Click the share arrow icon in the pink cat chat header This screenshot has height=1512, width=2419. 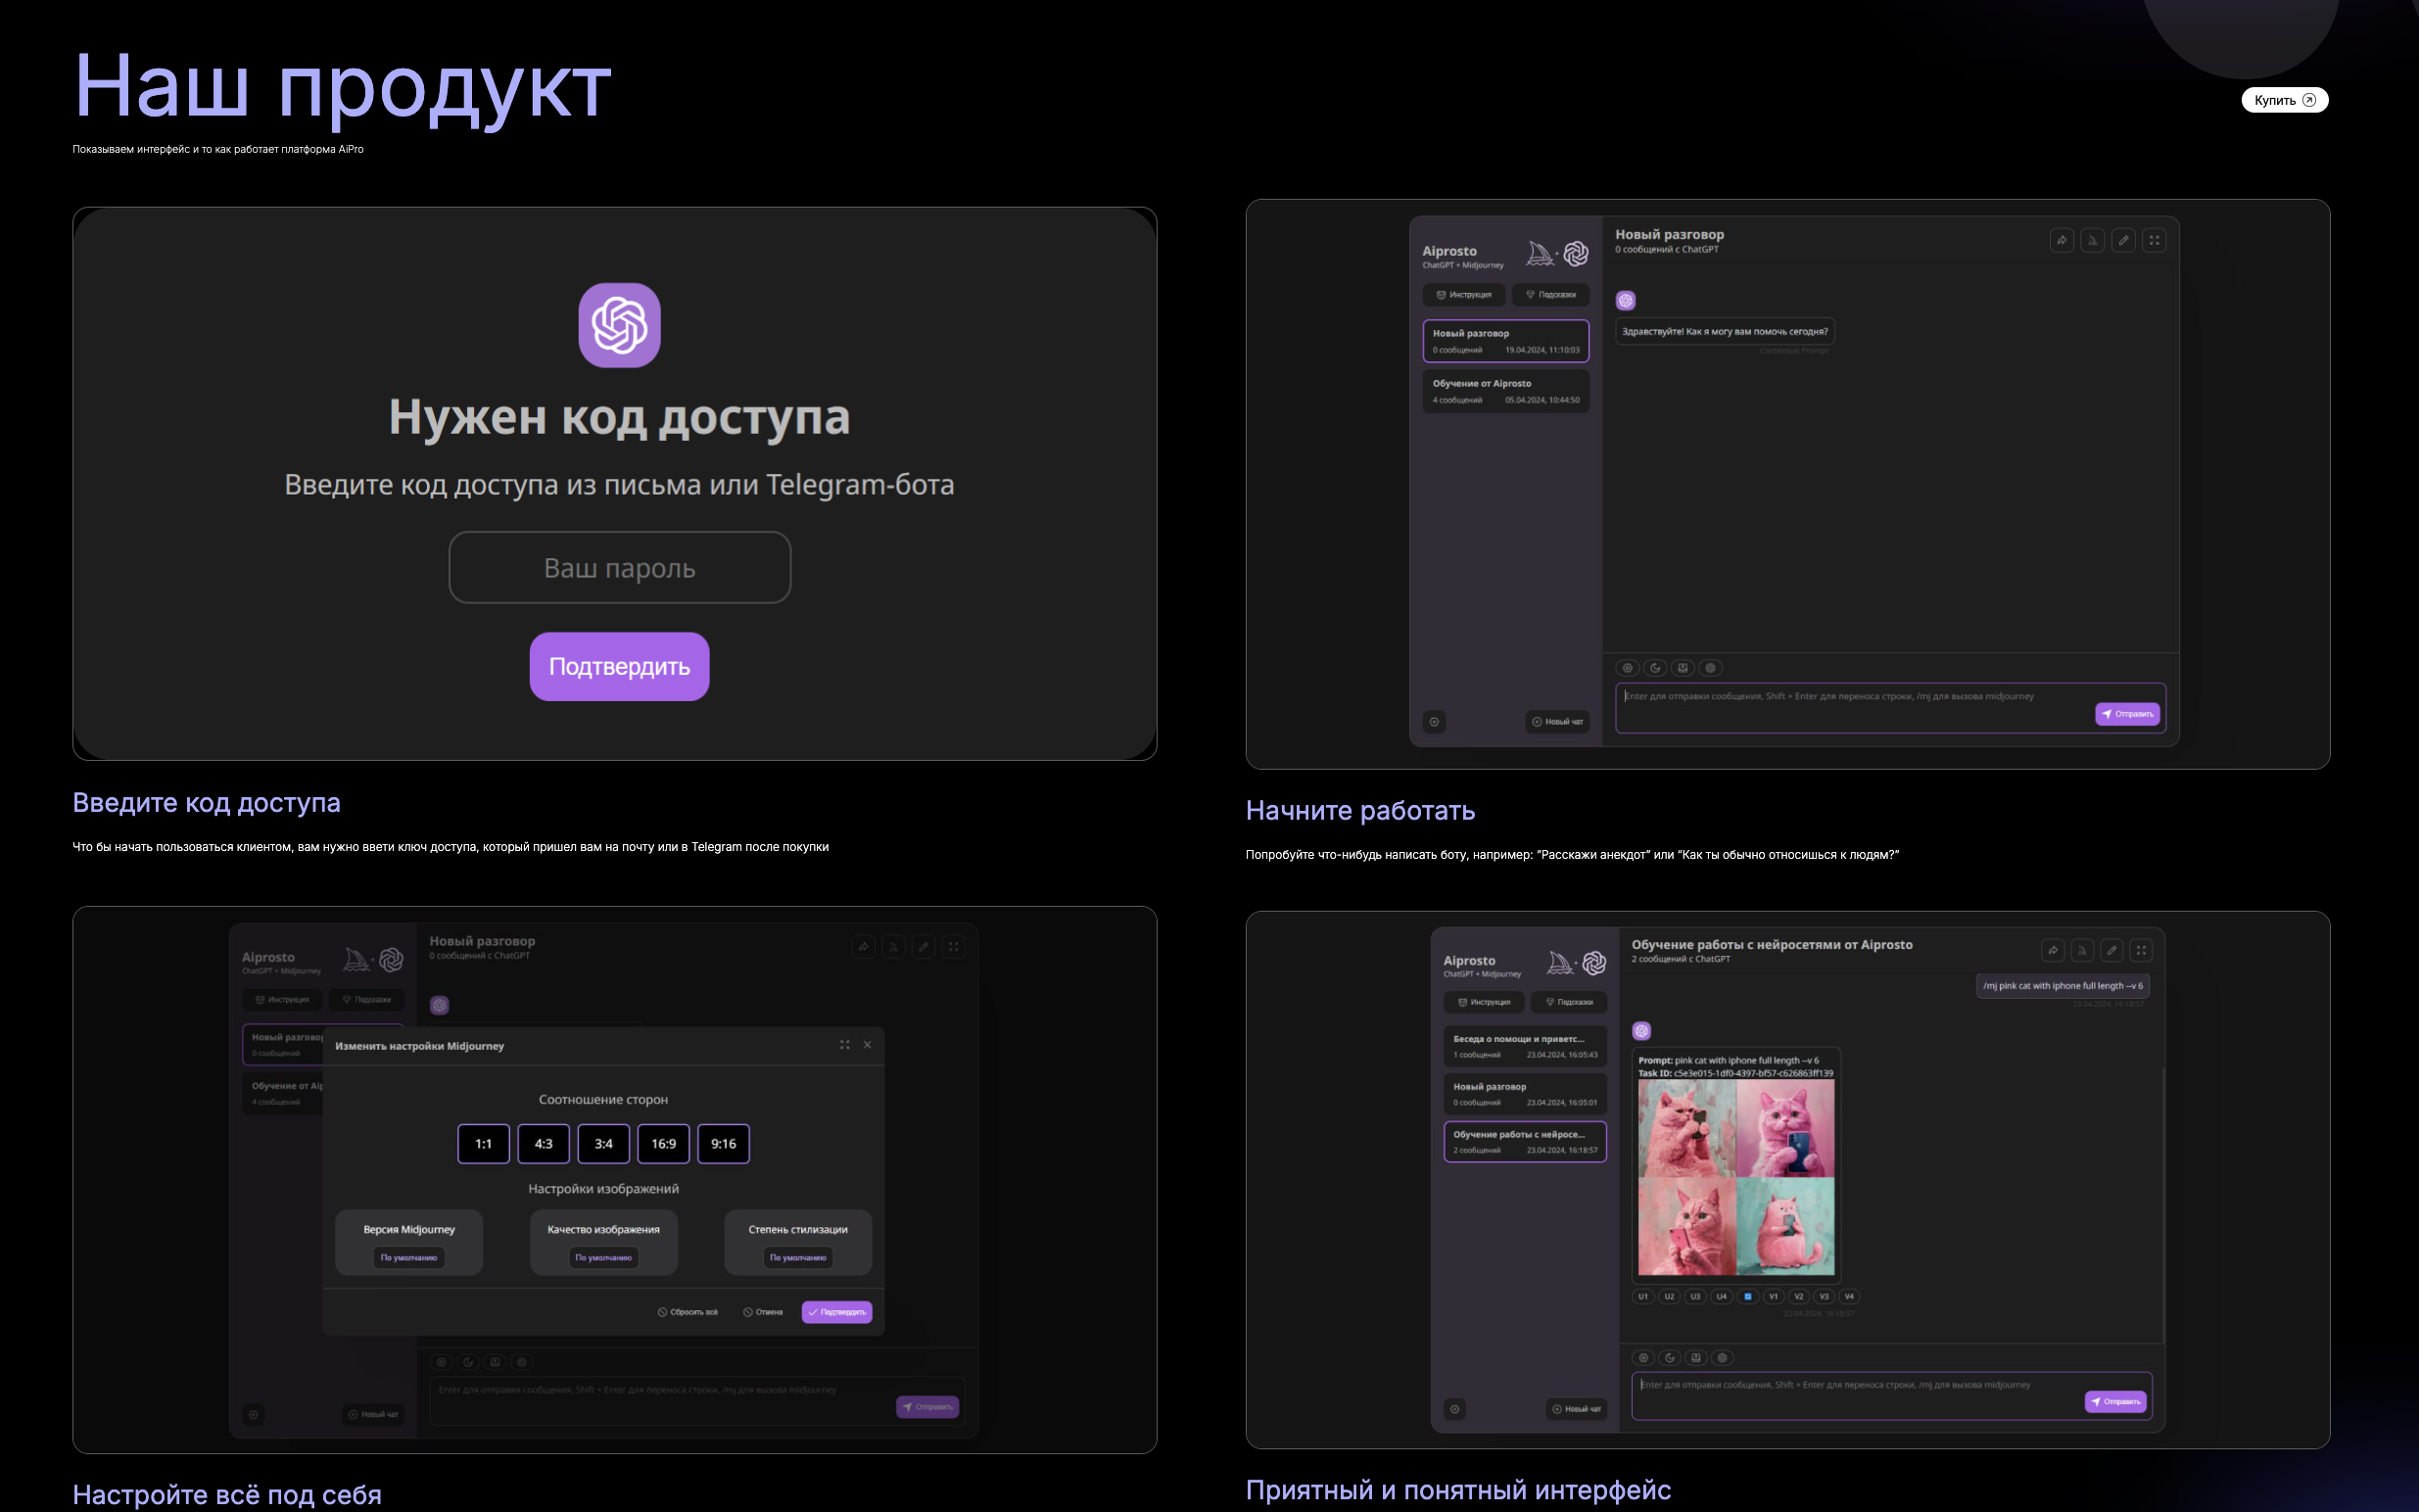[x=2052, y=950]
